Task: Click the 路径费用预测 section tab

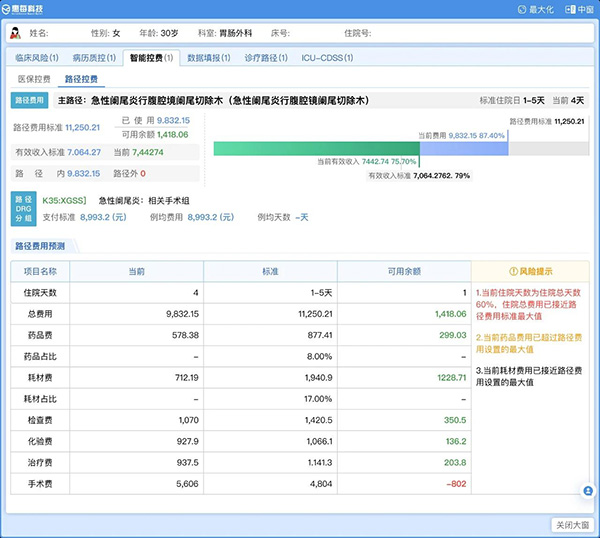Action: pyautogui.click(x=40, y=246)
